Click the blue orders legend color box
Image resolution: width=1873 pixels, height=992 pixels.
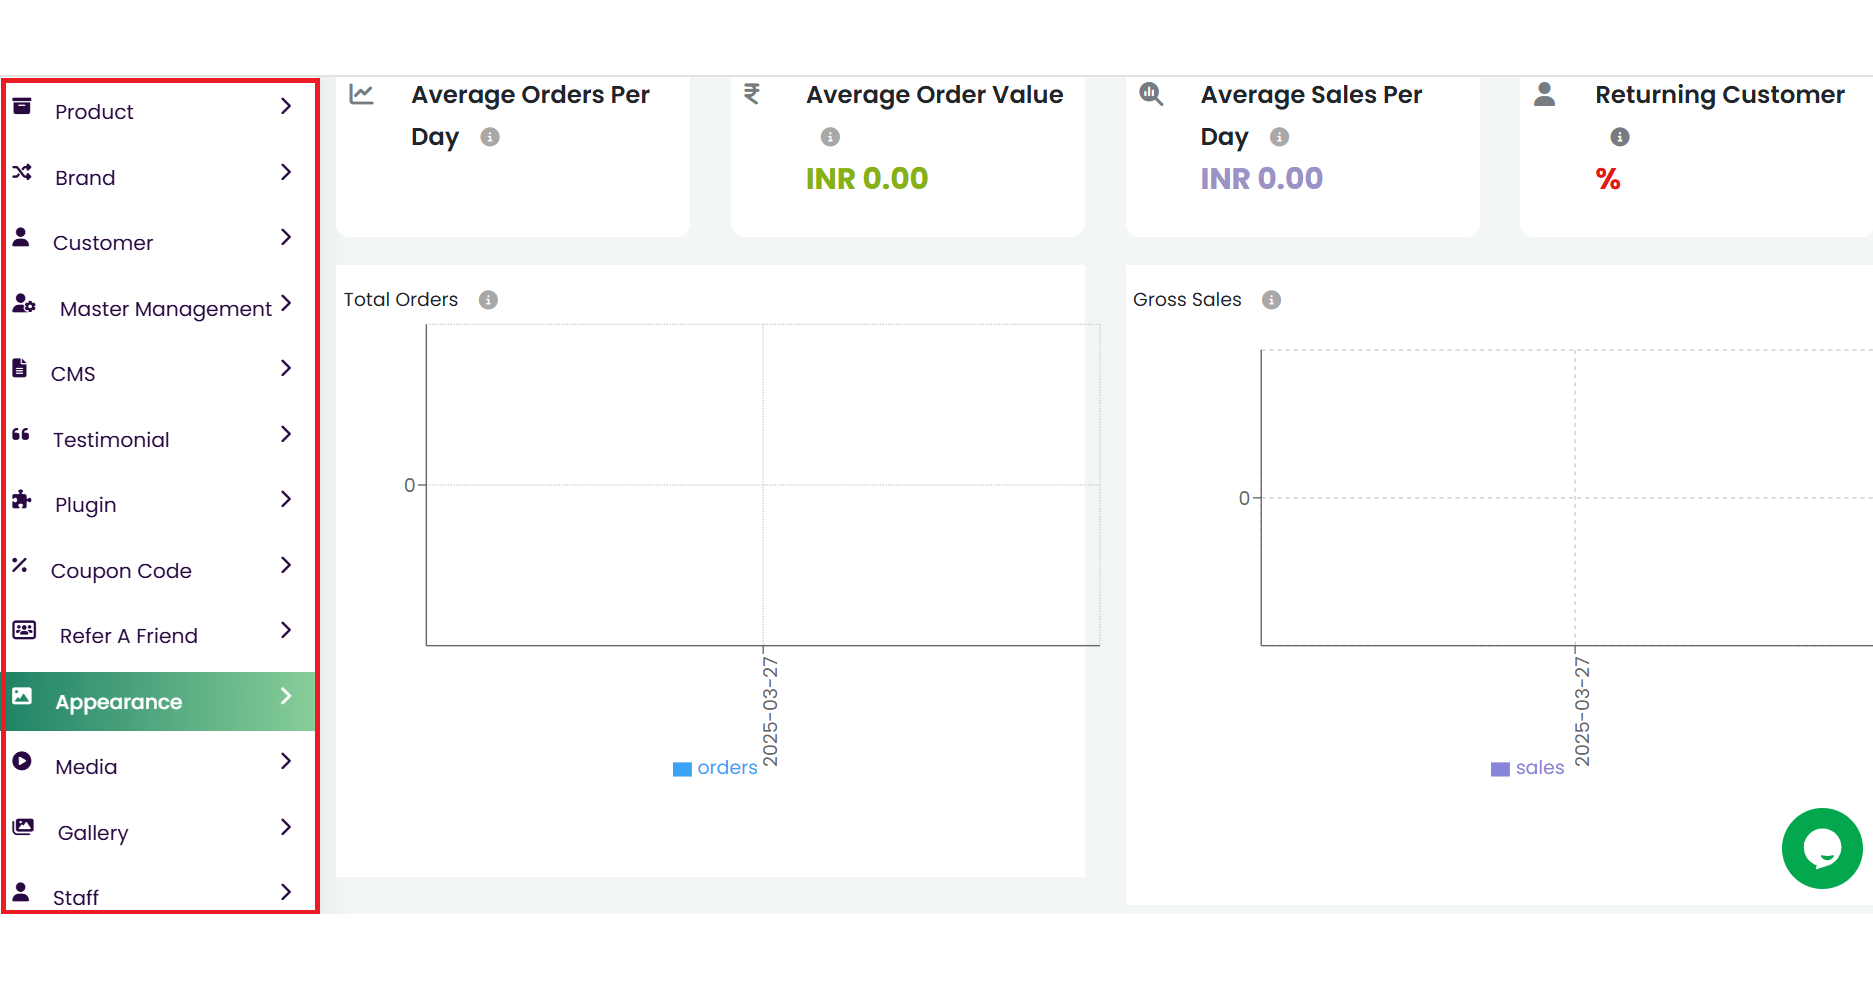[x=682, y=769]
